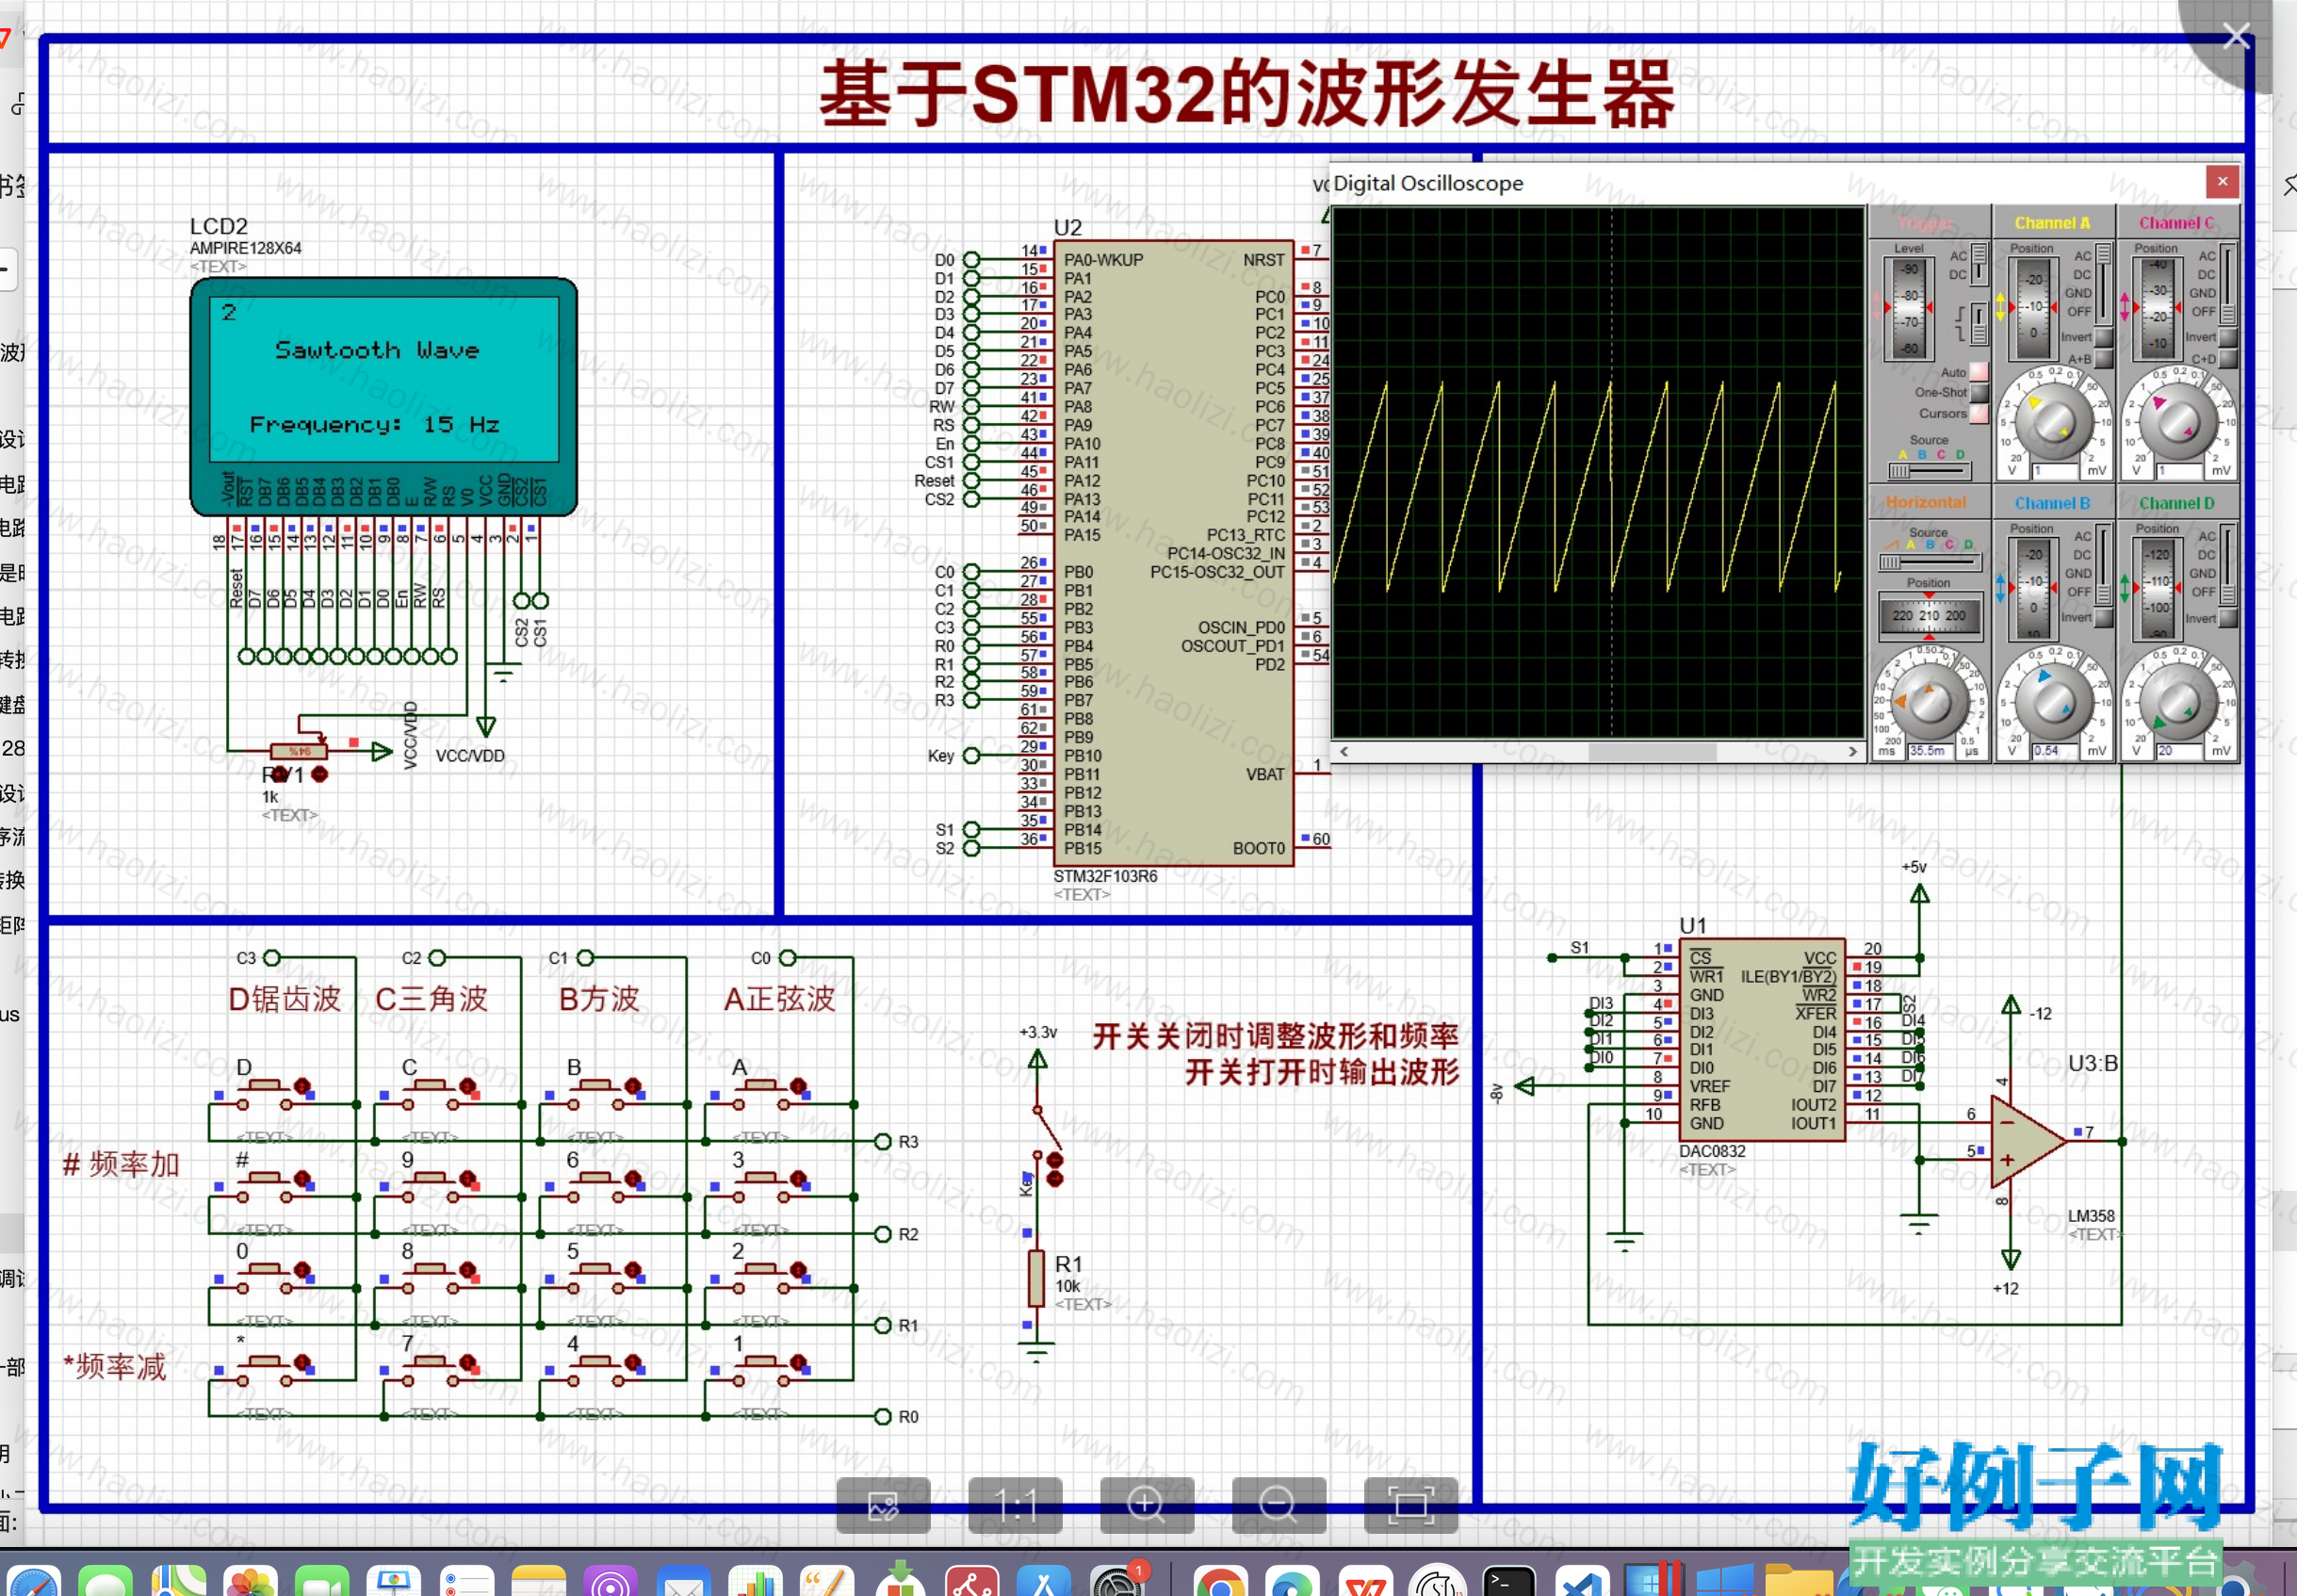2297x1596 pixels.
Task: Open System Preferences in the dock
Action: (1117, 1582)
